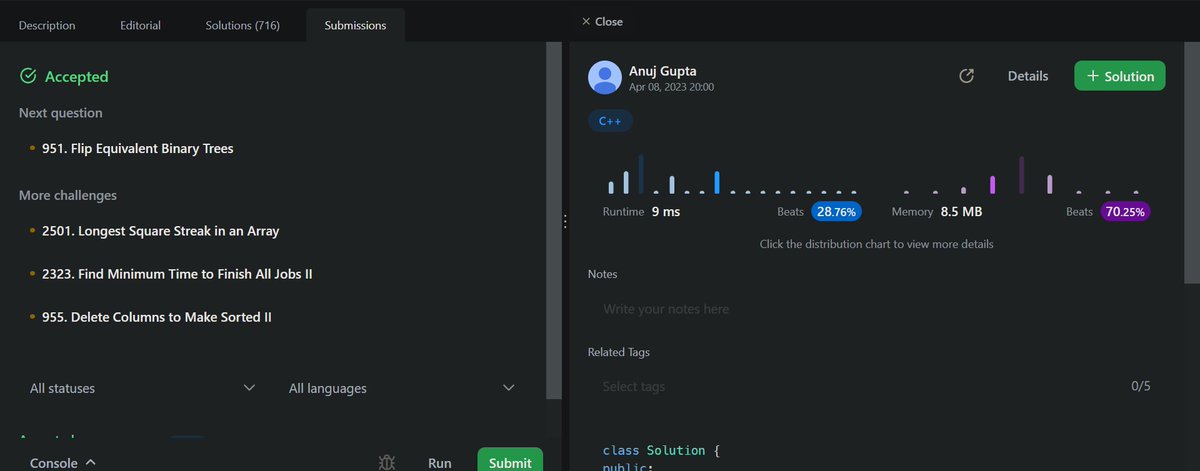Viewport: 1200px width, 471px height.
Task: Select the Submissions tab
Action: click(x=355, y=25)
